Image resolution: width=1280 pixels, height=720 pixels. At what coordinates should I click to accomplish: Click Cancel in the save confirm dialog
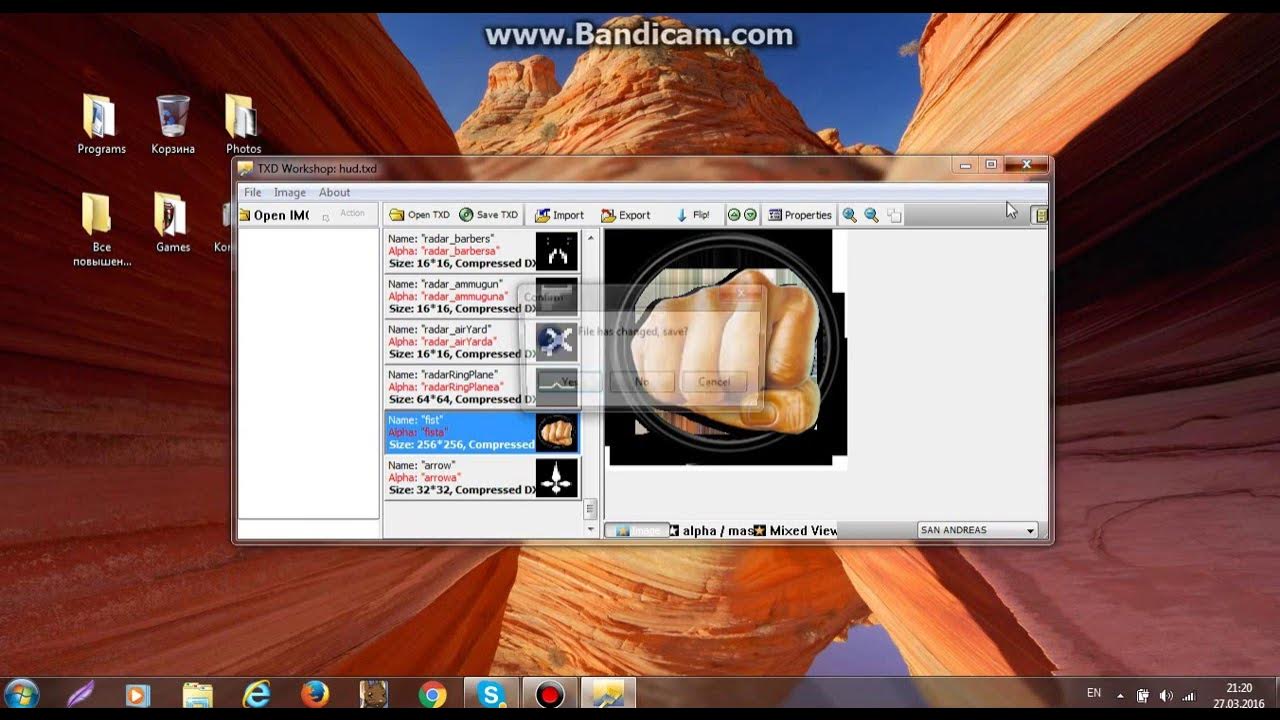pyautogui.click(x=714, y=381)
